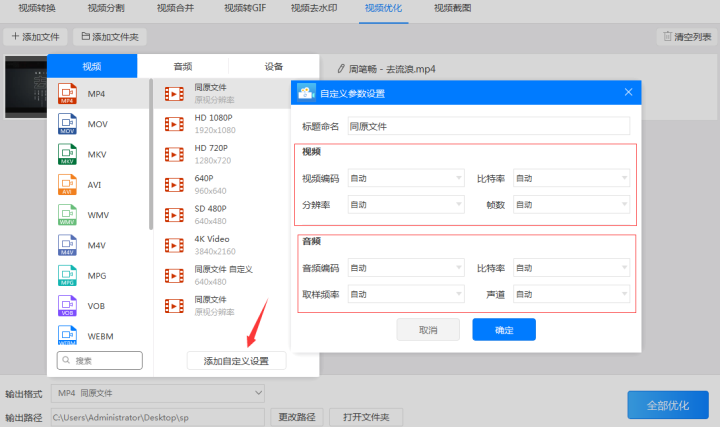The width and height of the screenshot is (720, 427).
Task: Click the video thumbnail preview
Action: 26,87
